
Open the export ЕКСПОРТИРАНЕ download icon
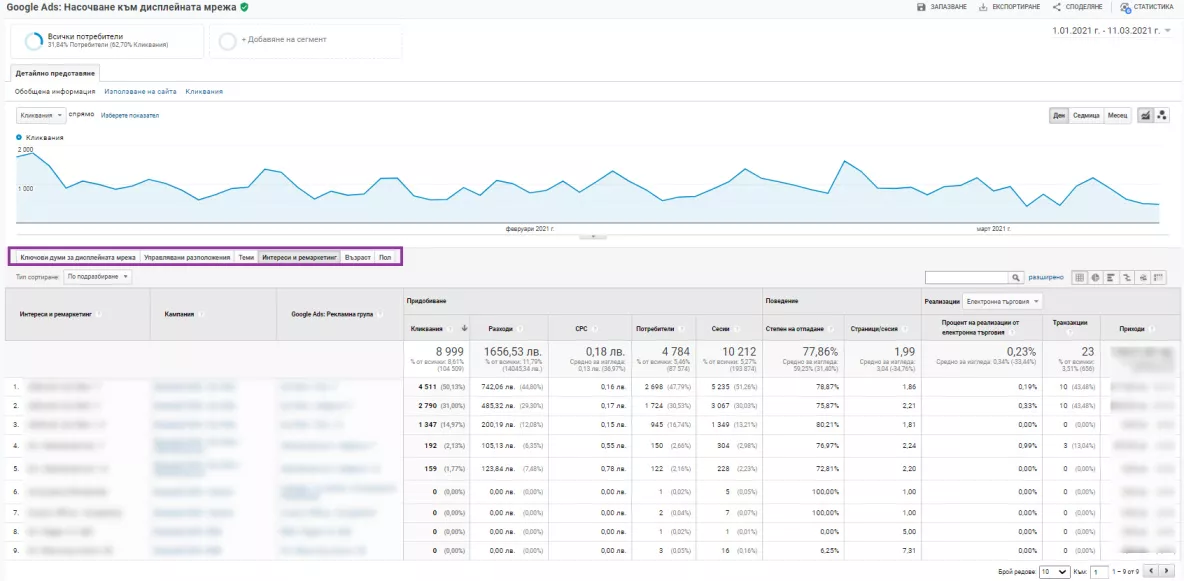coord(983,7)
